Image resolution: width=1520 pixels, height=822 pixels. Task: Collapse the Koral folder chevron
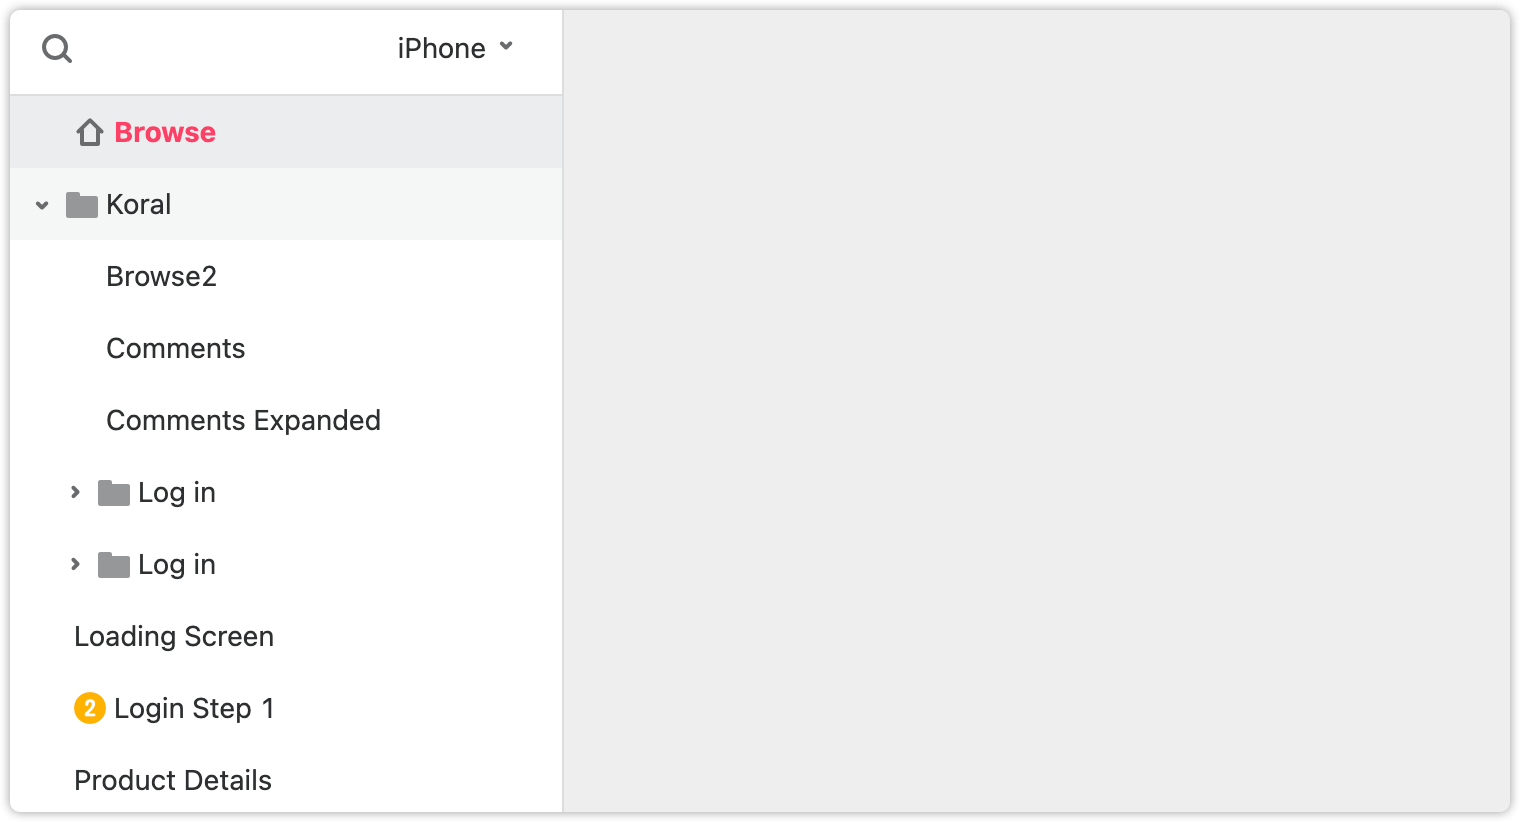[42, 205]
